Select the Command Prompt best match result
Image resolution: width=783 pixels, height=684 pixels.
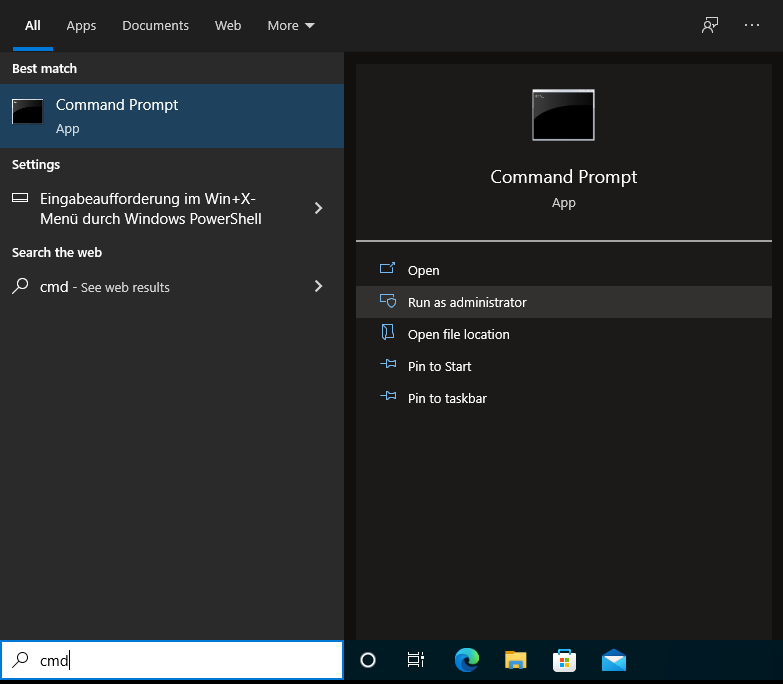pos(171,116)
